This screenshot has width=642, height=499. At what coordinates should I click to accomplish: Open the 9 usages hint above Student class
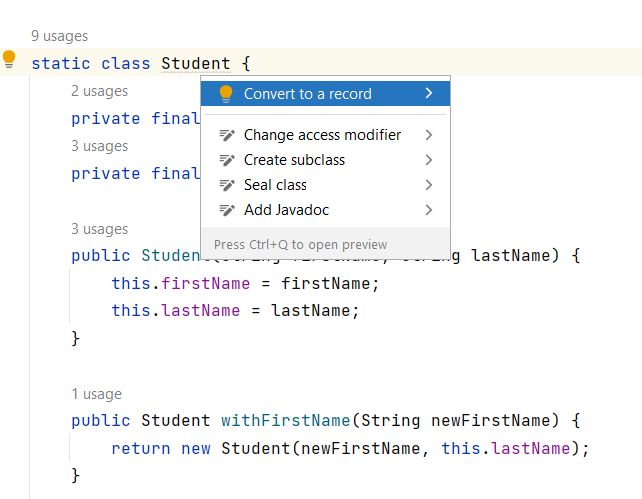pos(60,36)
